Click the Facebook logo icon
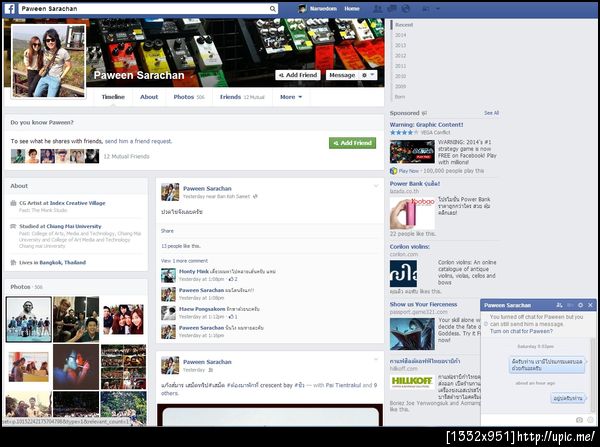This screenshot has height=447, width=600. (x=10, y=8)
